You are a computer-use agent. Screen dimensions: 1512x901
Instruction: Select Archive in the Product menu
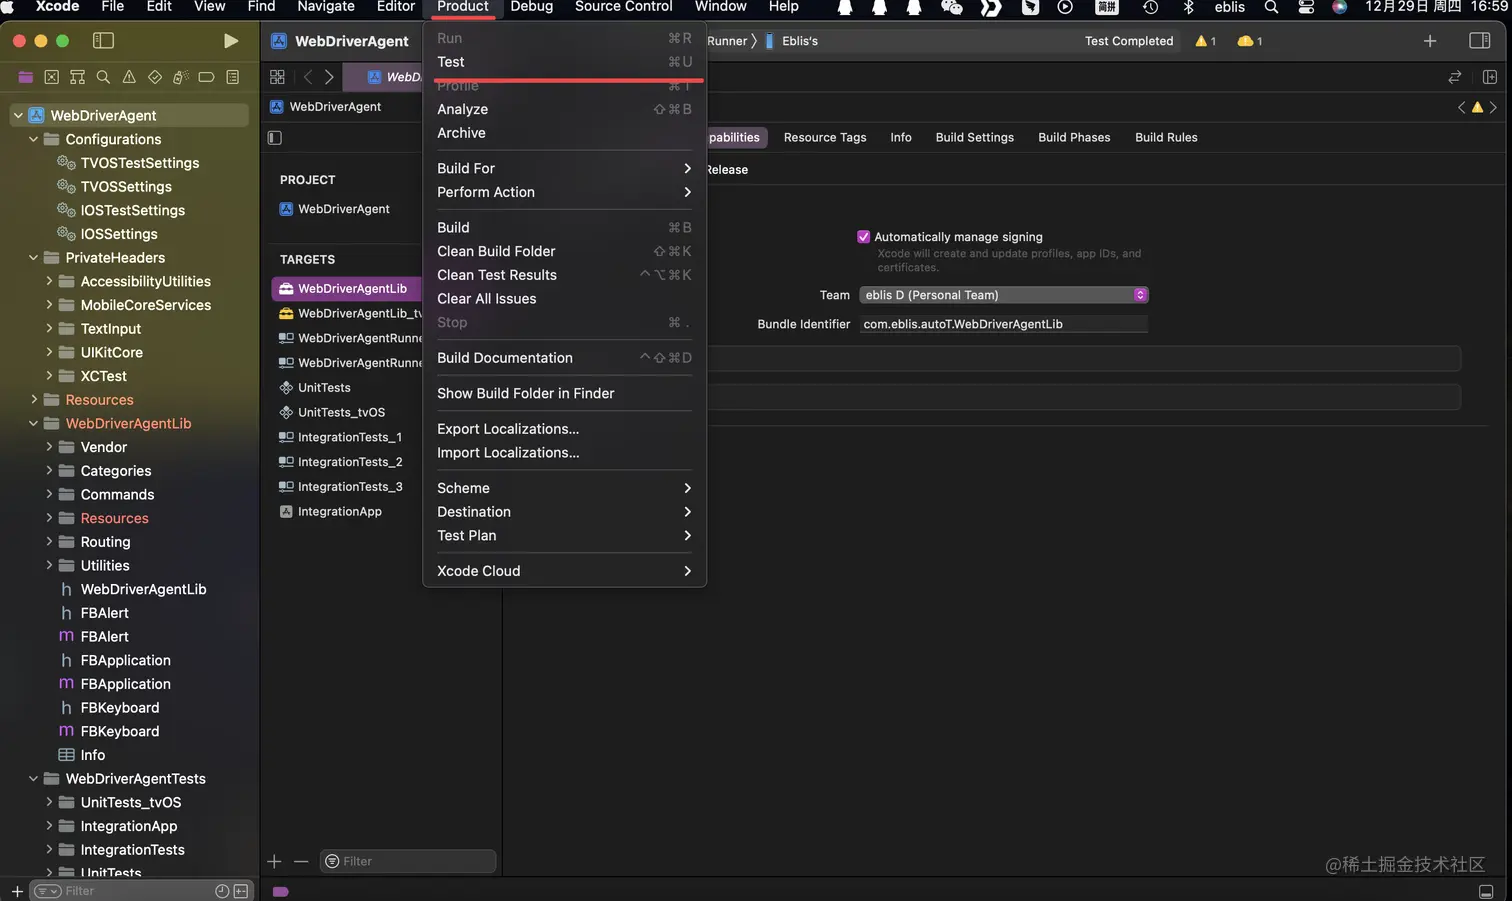point(564,133)
